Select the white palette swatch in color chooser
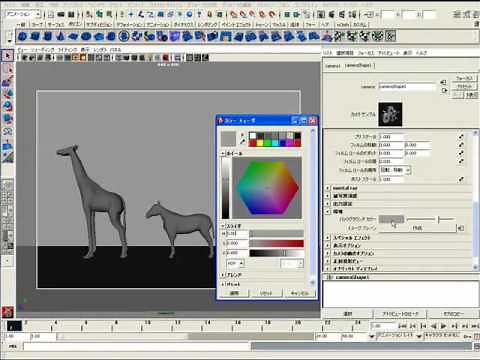This screenshot has height=360, width=480. pyautogui.click(x=253, y=135)
